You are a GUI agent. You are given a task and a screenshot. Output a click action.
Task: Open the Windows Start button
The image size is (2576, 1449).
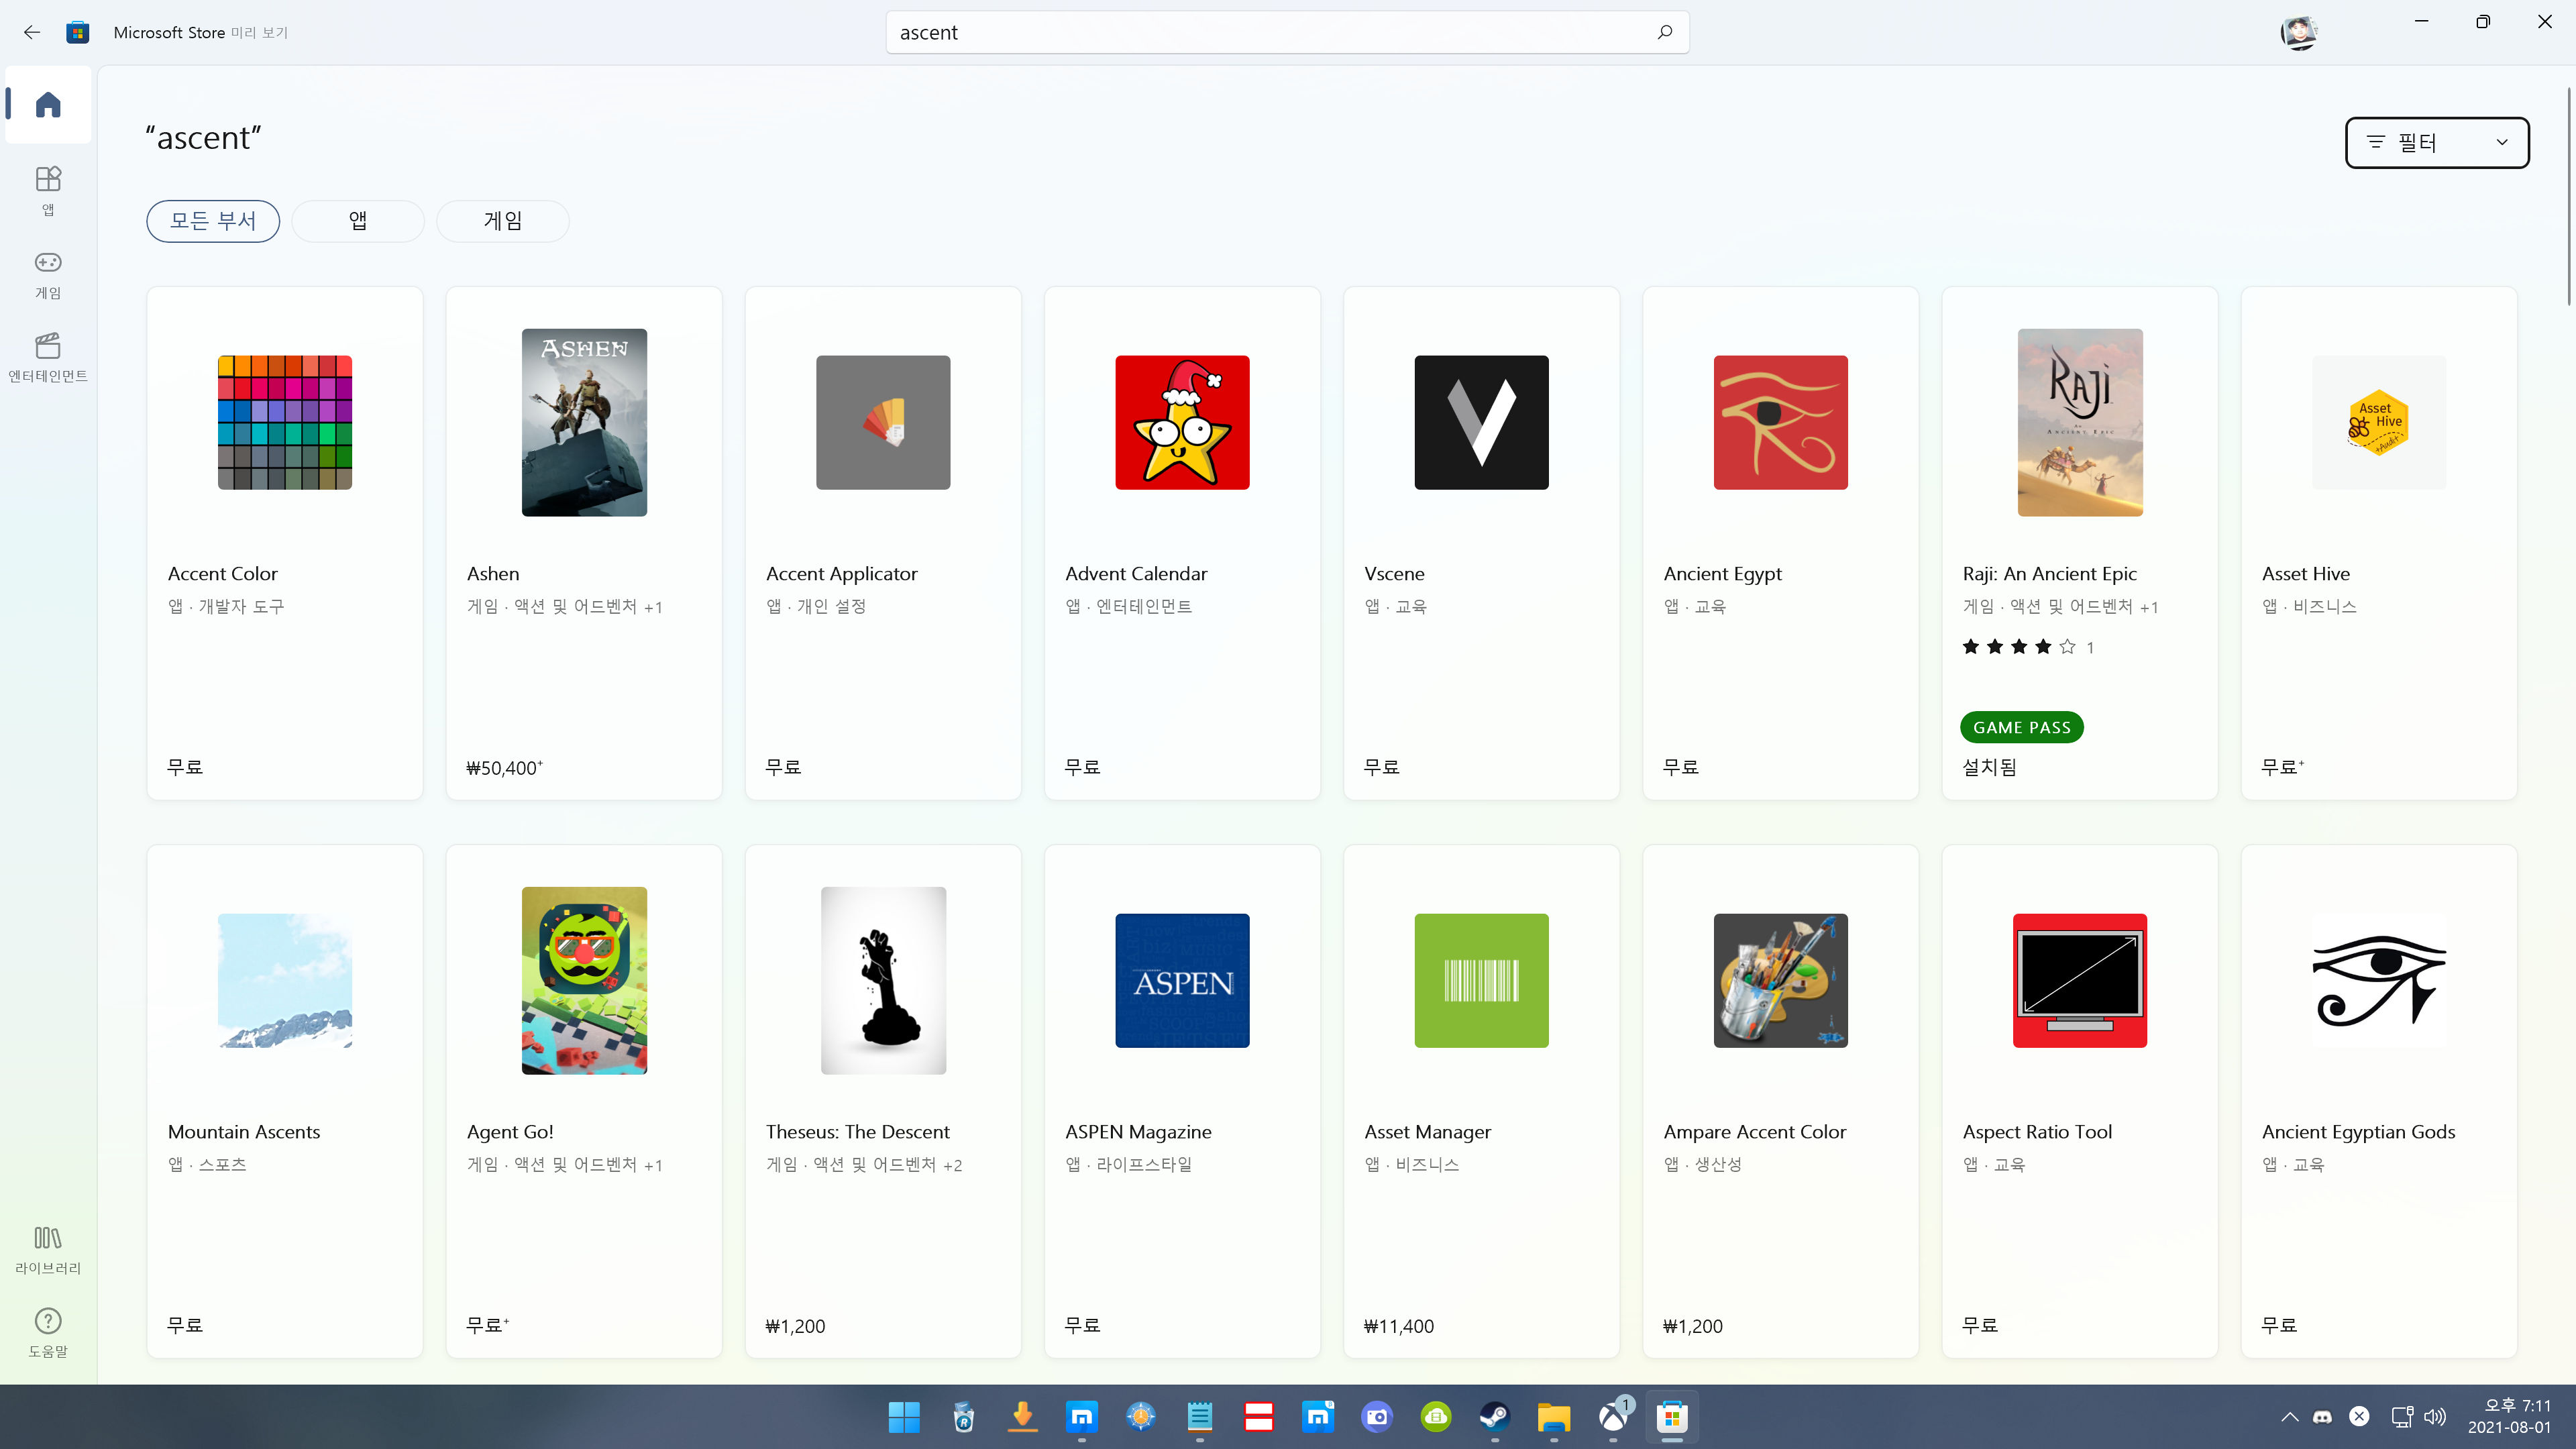904,1417
